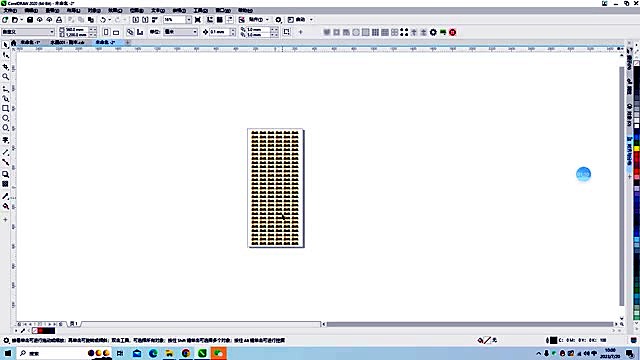640x360 pixels.
Task: Click the New document icon
Action: 5,20
